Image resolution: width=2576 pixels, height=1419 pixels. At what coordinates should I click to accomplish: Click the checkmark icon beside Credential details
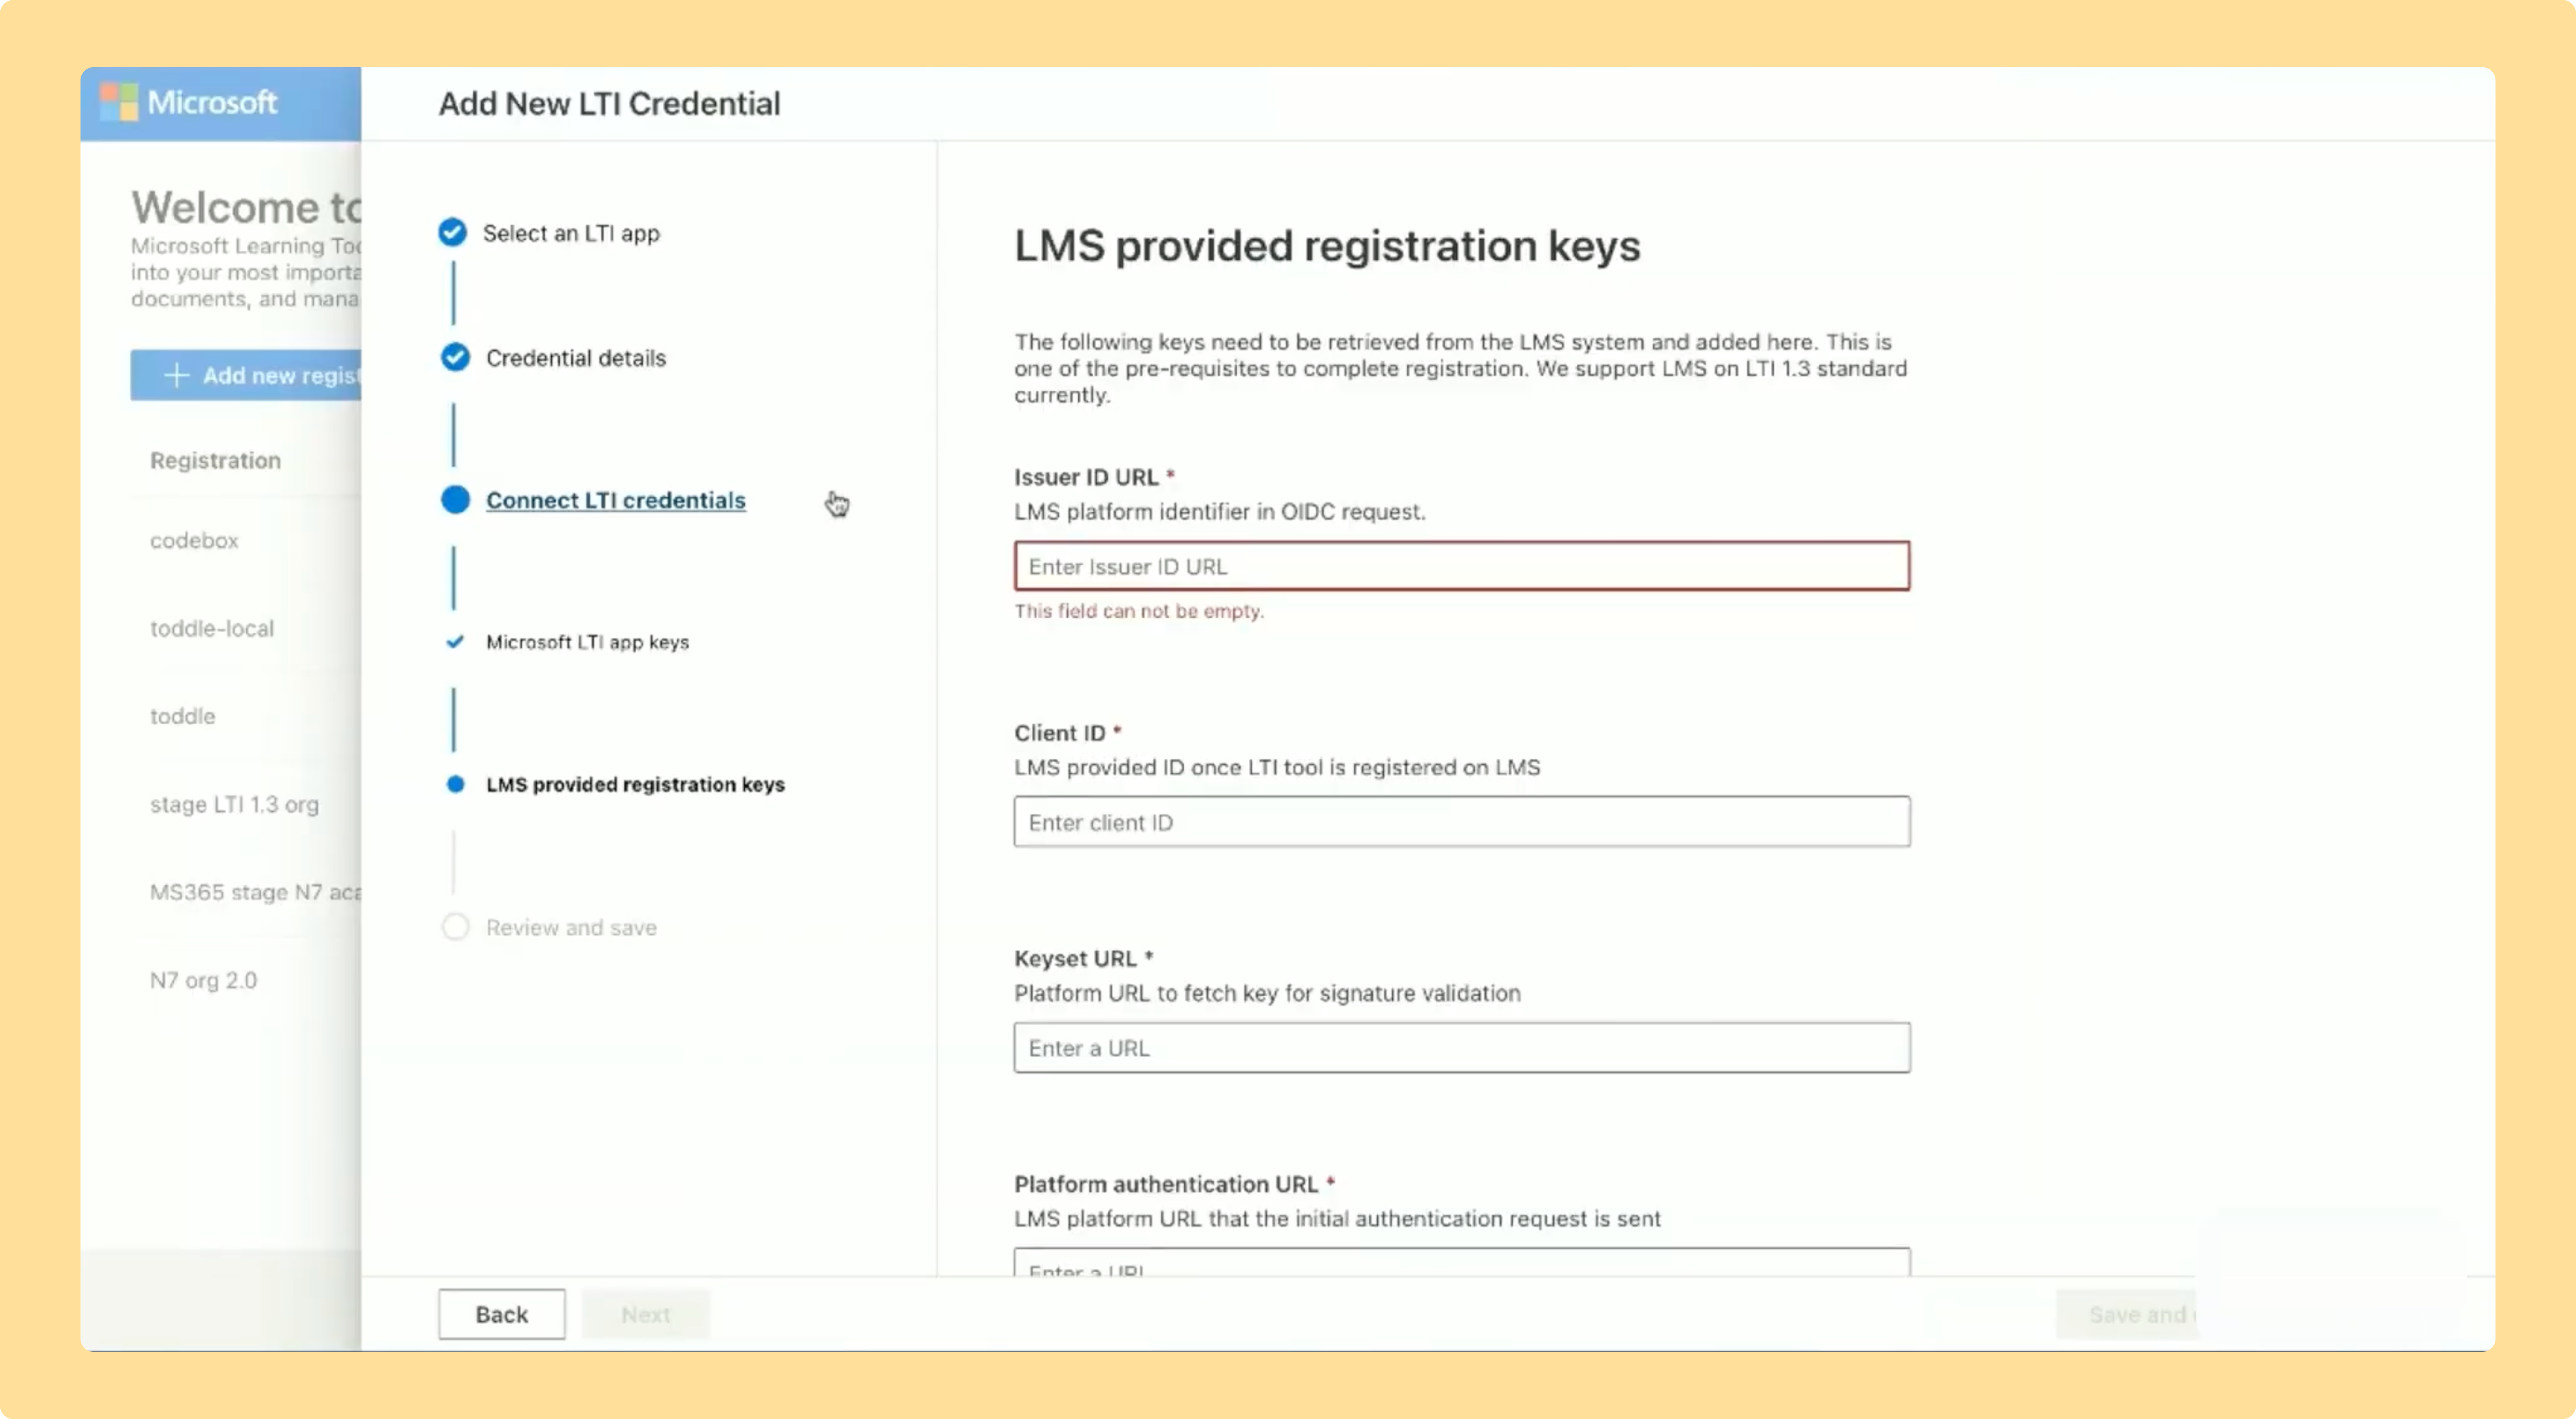pos(455,357)
